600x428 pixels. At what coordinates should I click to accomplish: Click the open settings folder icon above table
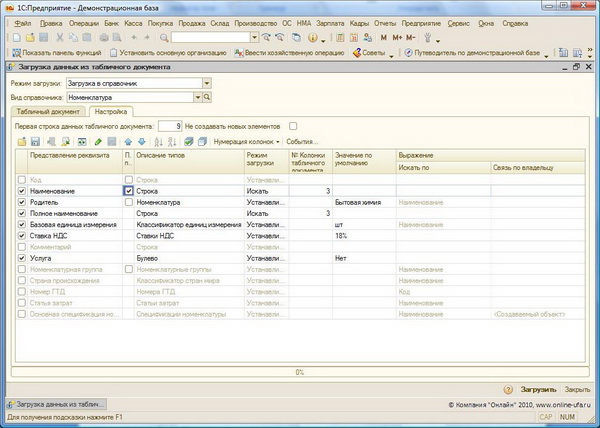[x=22, y=142]
